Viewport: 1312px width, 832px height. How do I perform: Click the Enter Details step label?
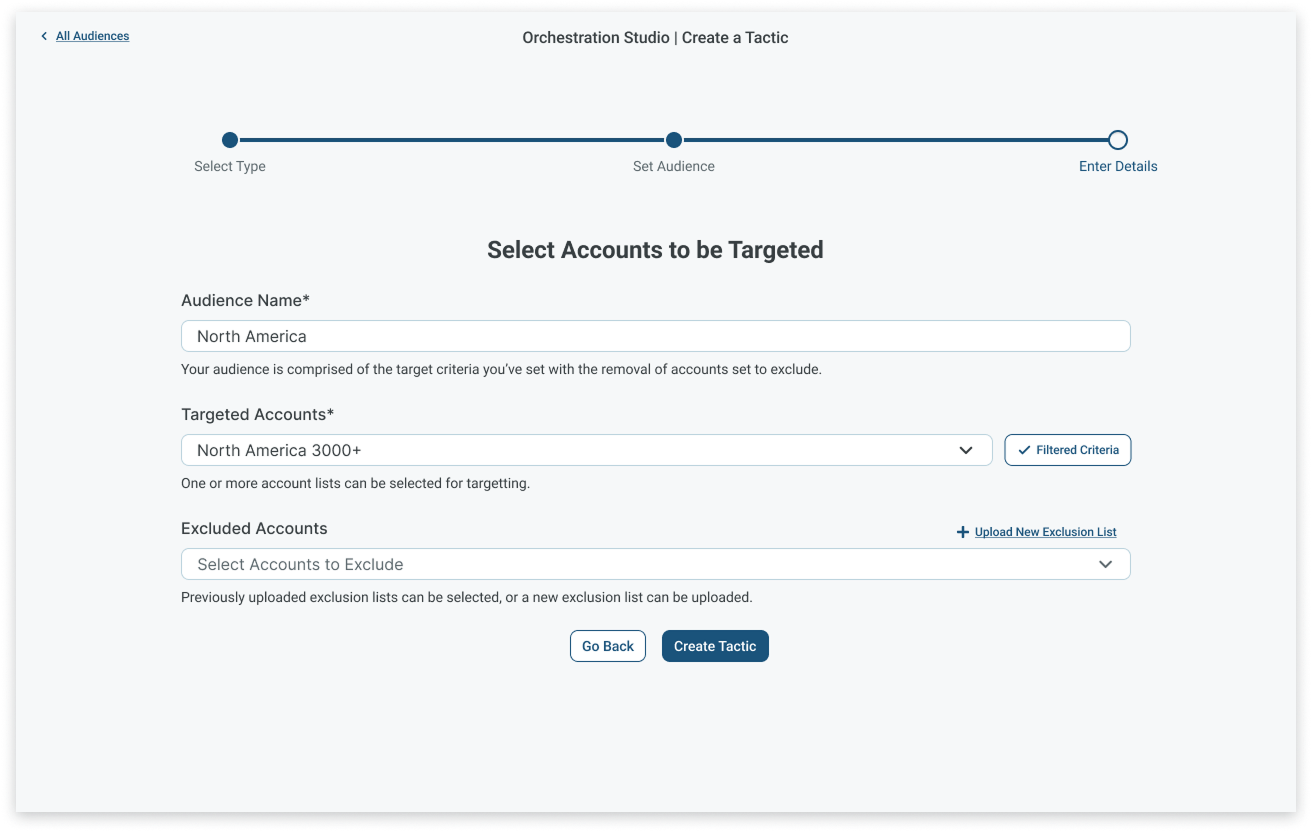1118,166
